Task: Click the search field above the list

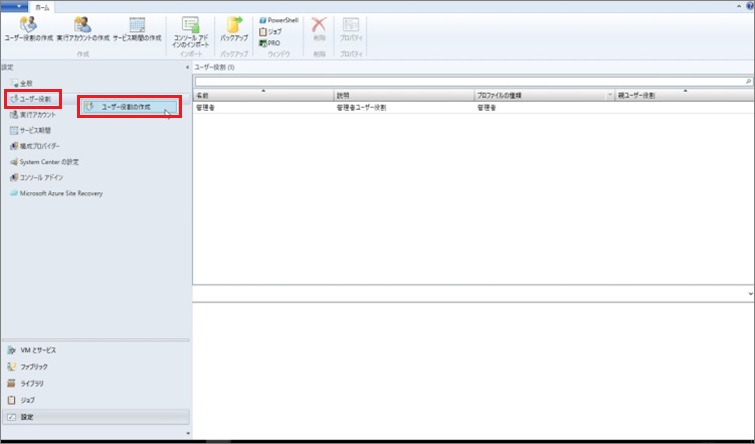Action: [470, 80]
